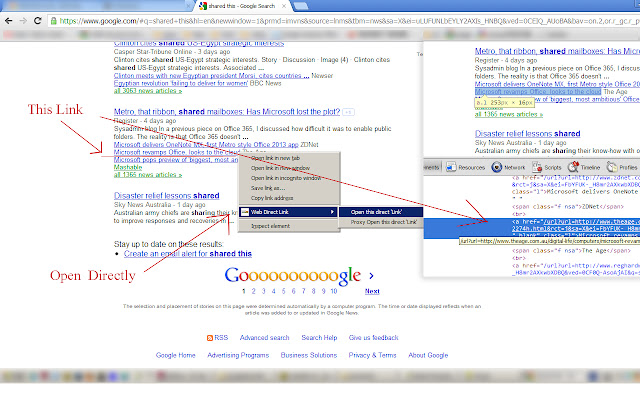Open the Profiles panel in DevTools
Screen dimensions: 640x400
[622, 167]
